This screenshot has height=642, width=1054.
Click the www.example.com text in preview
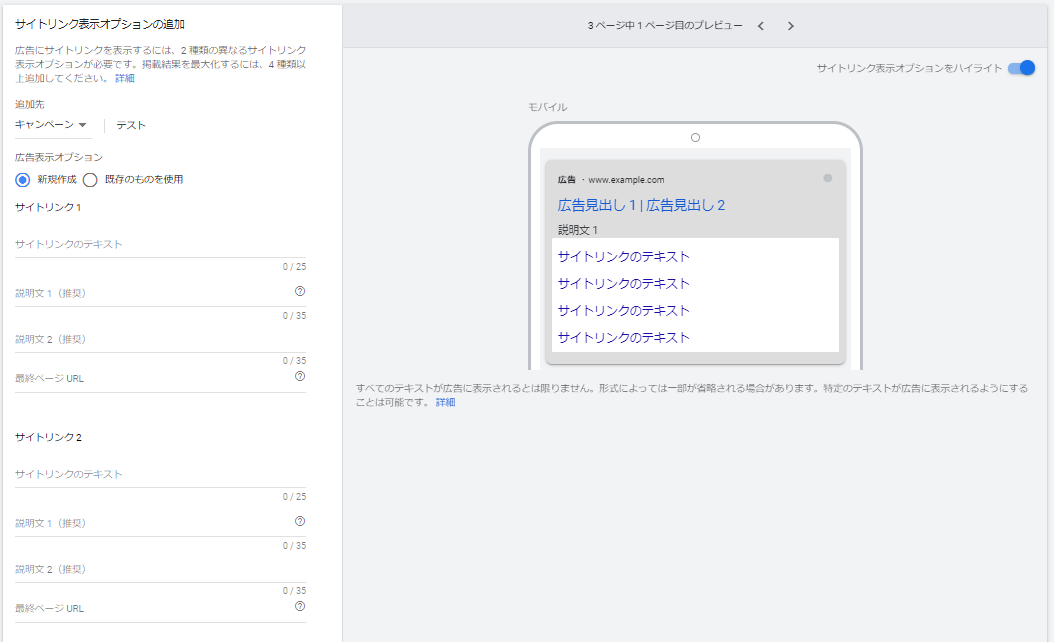click(x=626, y=179)
